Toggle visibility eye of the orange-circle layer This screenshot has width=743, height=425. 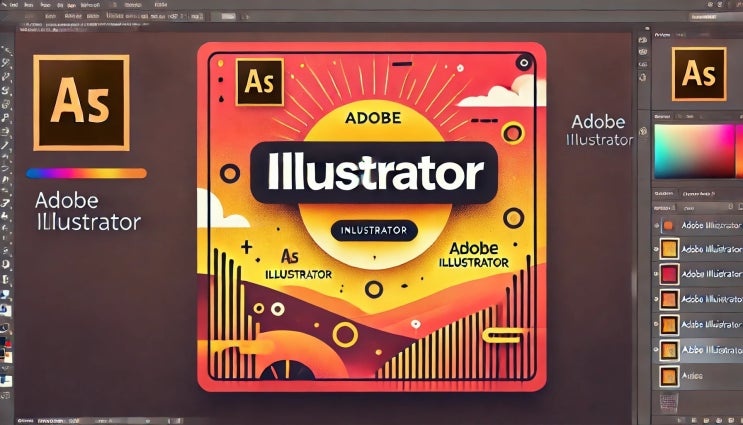click(656, 226)
